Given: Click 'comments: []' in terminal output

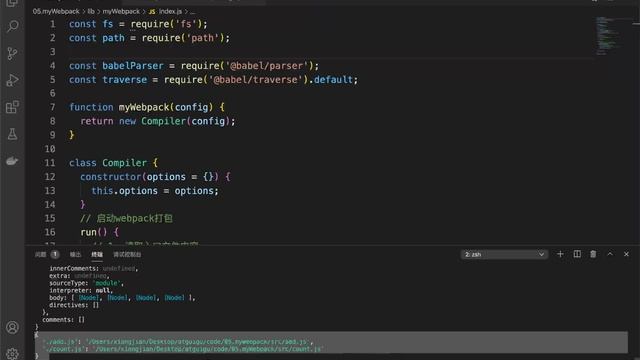Looking at the screenshot, I should (63, 320).
